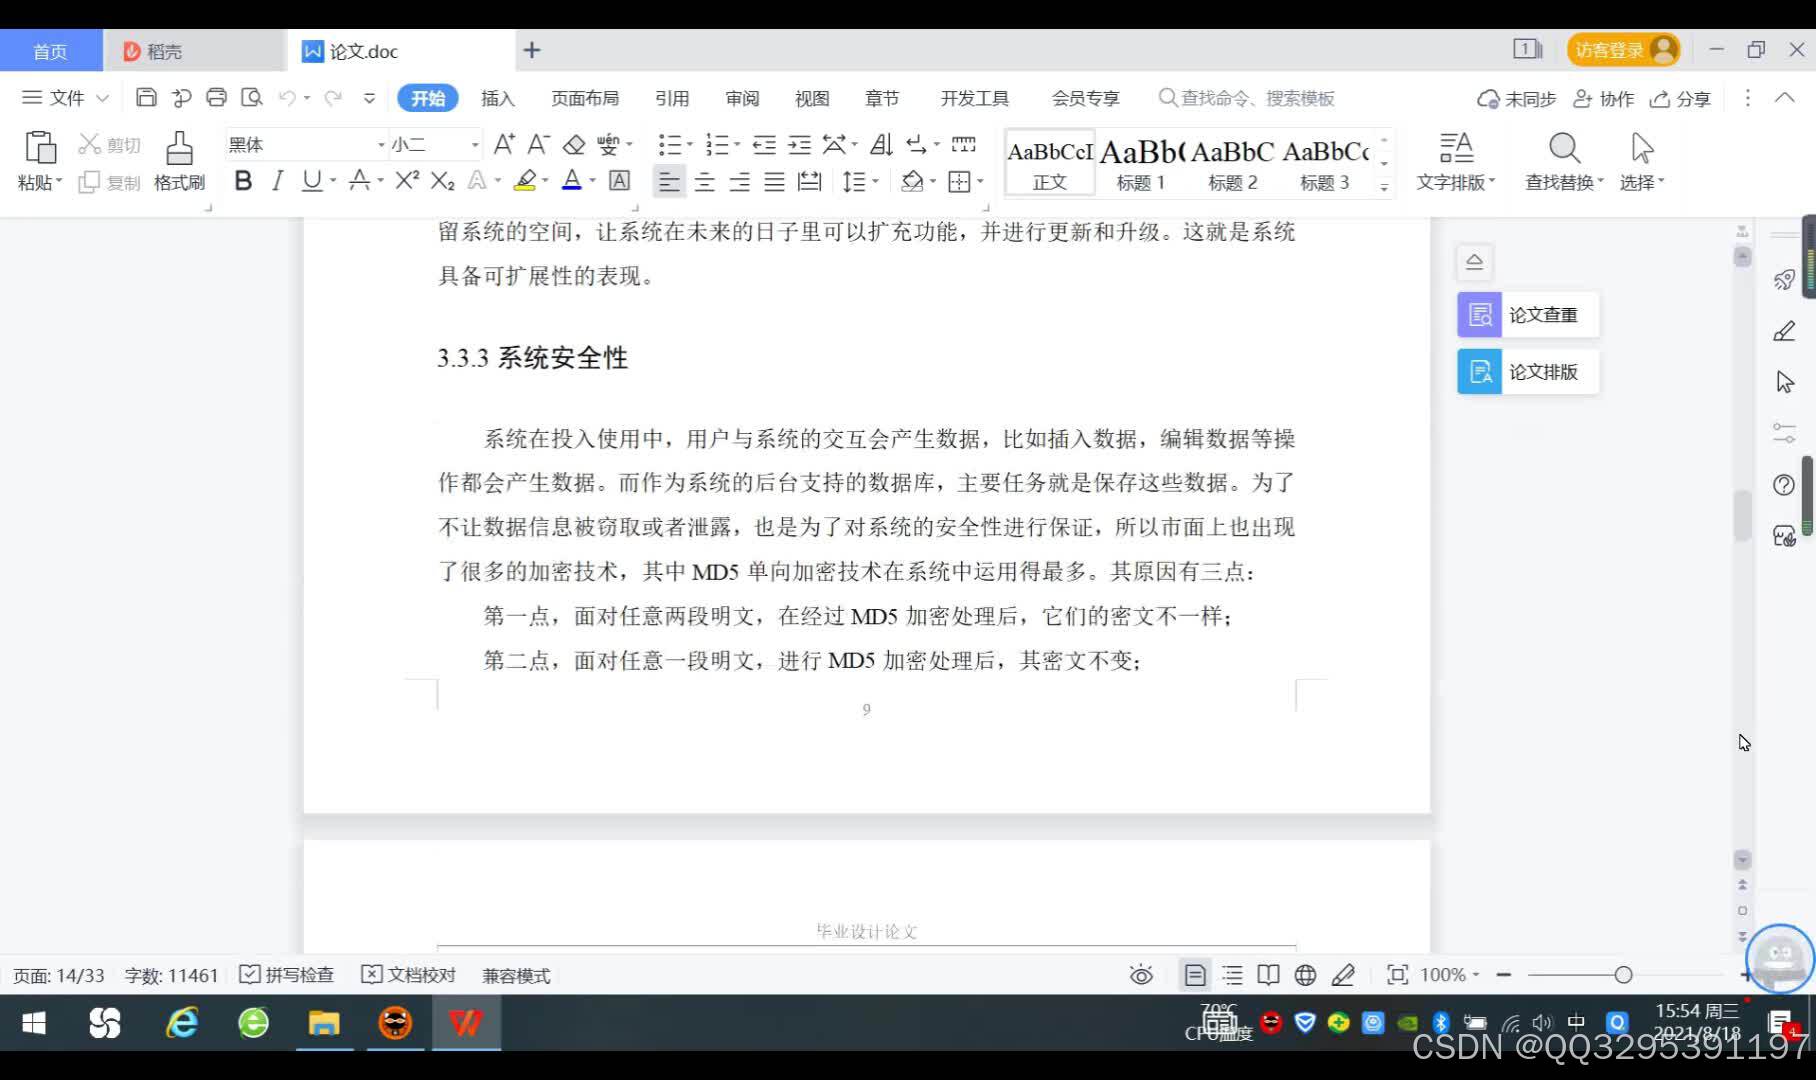
Task: Collapse the ribbon with chevron
Action: [1784, 98]
